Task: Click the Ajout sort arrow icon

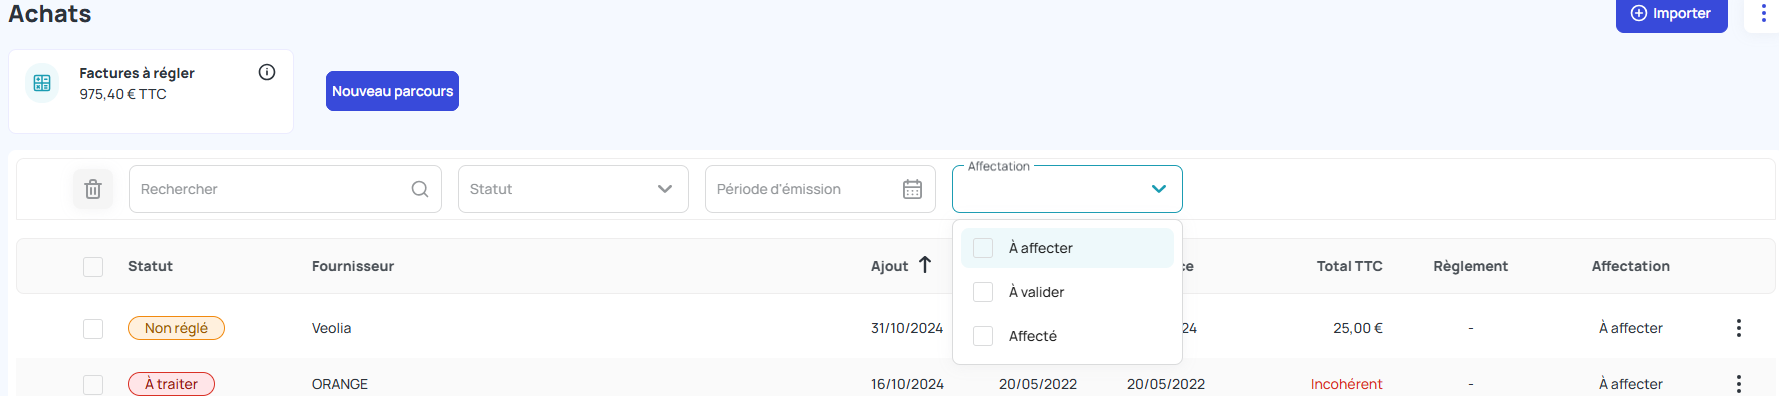Action: 925,265
